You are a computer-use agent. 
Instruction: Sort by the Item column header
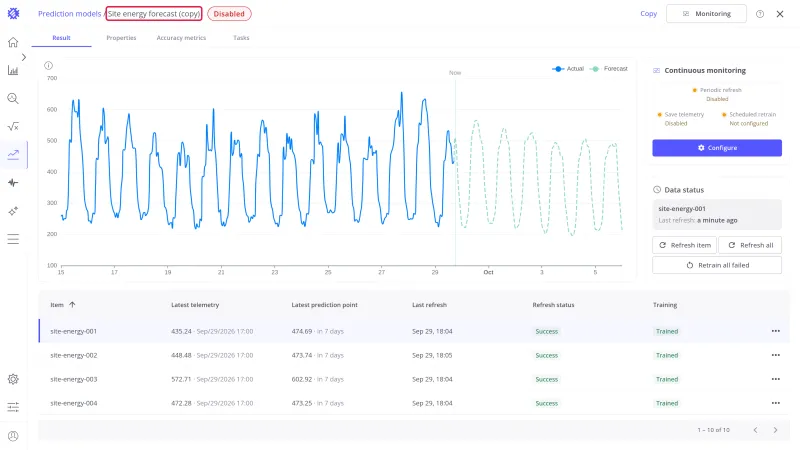point(57,305)
